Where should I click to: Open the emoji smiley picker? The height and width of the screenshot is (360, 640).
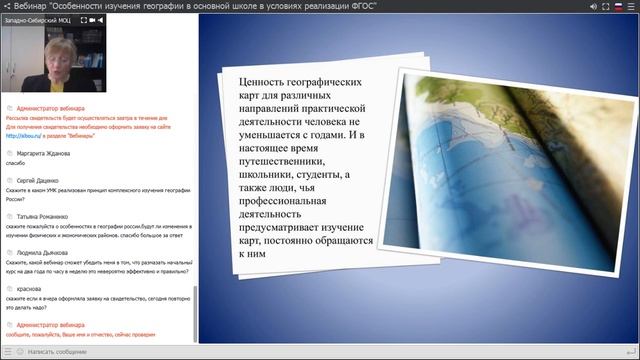click(x=20, y=351)
